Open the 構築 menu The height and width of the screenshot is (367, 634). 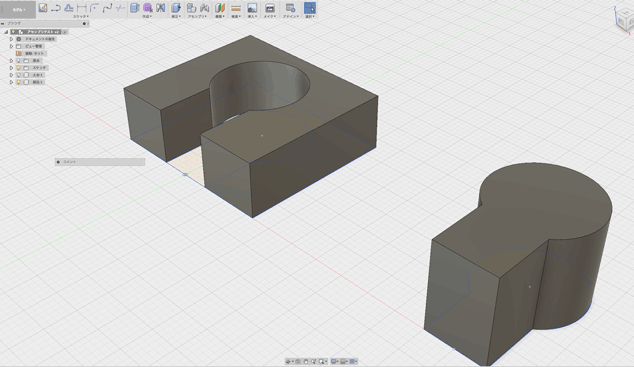pos(220,16)
